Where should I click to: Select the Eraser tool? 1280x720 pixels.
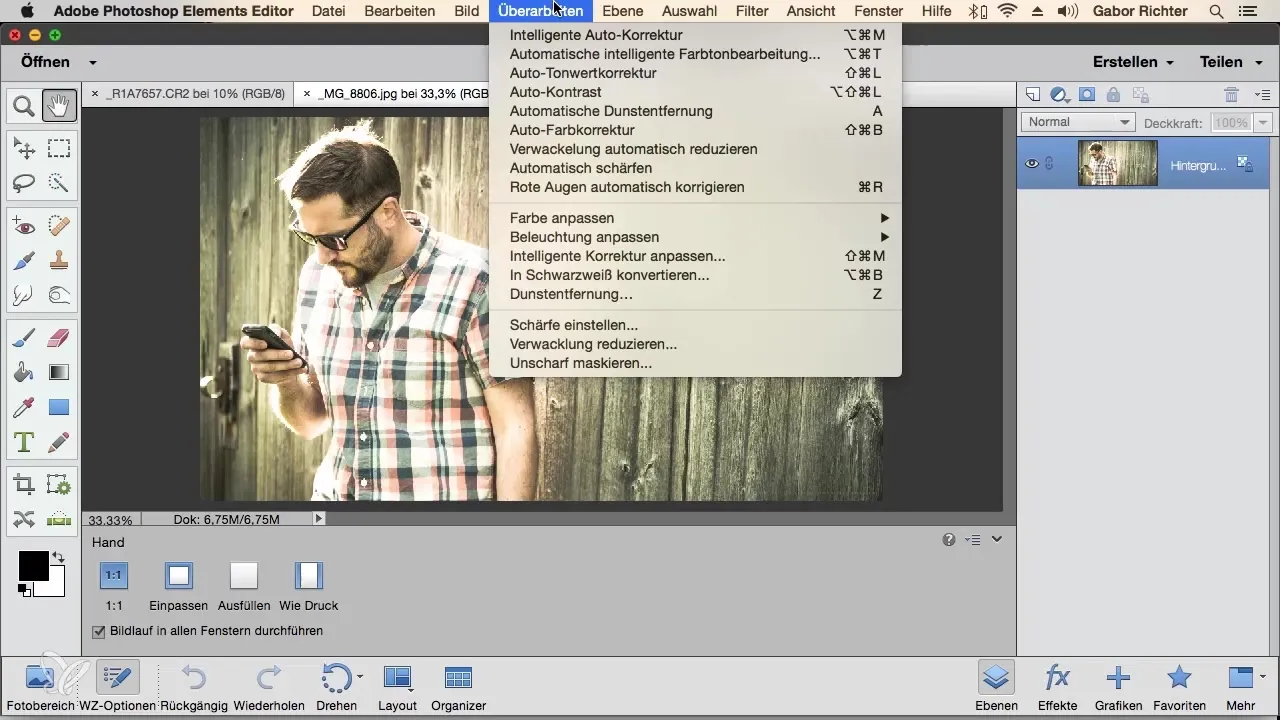(x=59, y=339)
